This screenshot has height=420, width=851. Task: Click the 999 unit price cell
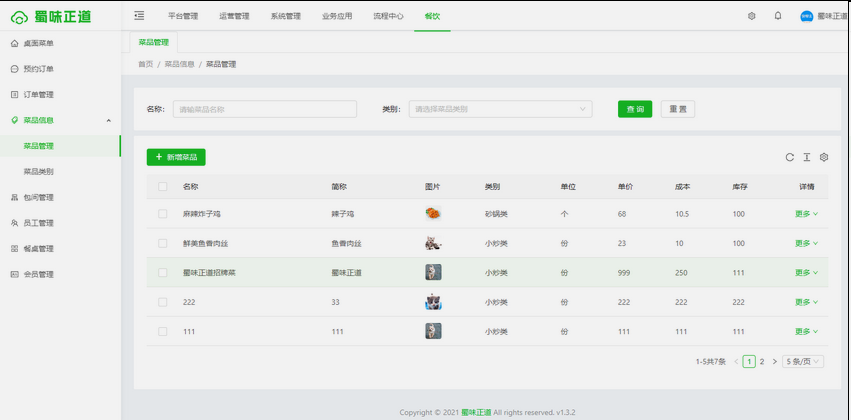[x=624, y=272]
